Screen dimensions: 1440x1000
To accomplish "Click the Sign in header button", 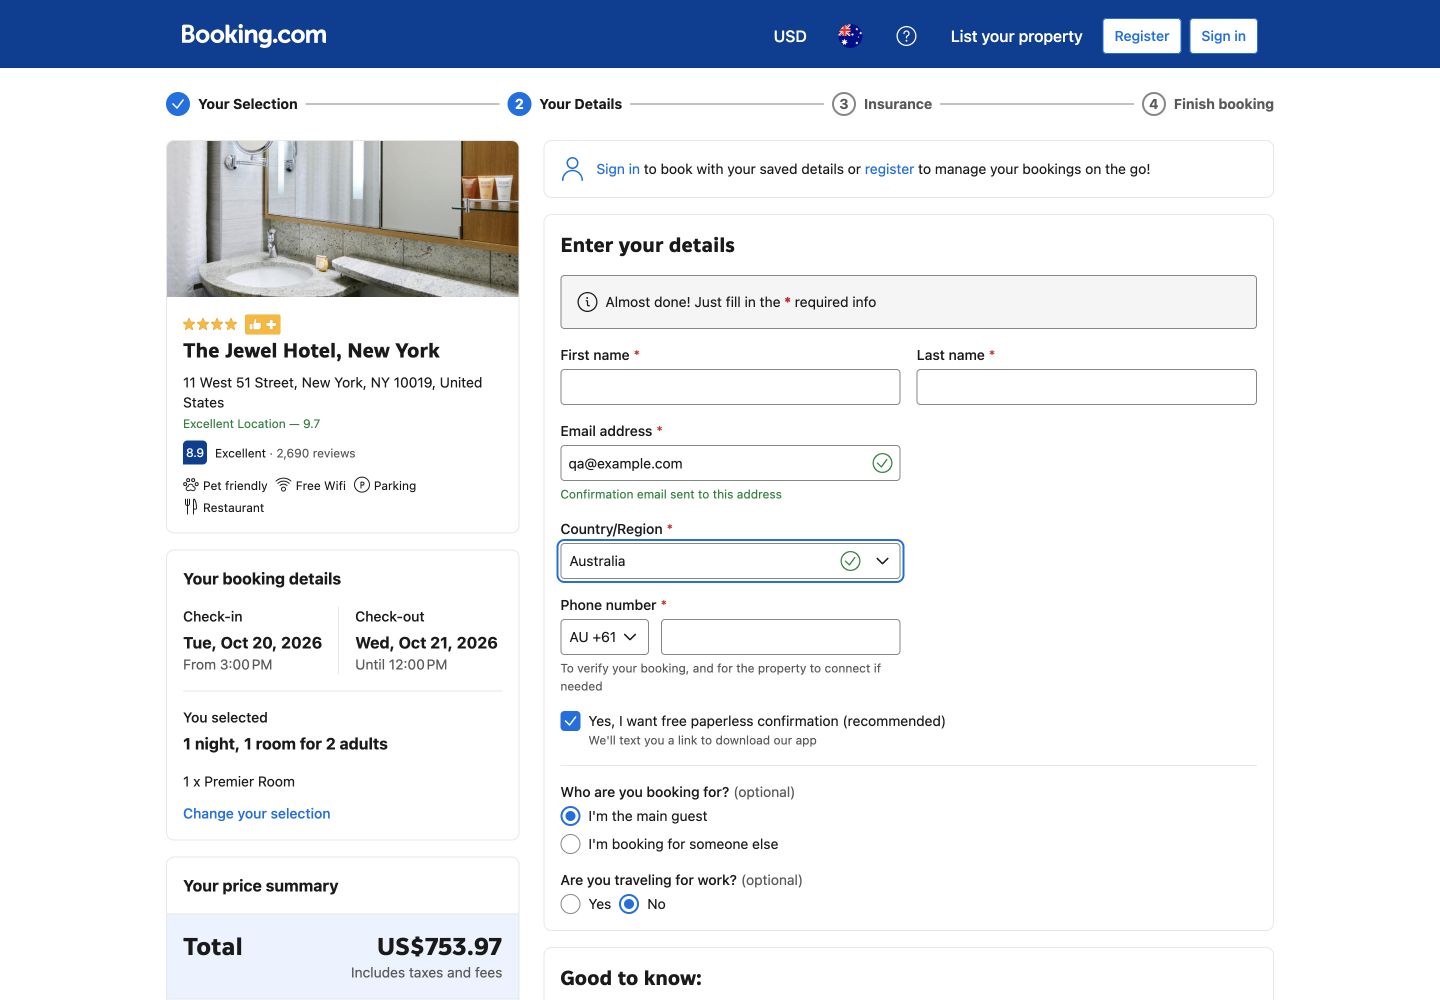I will 1223,36.
